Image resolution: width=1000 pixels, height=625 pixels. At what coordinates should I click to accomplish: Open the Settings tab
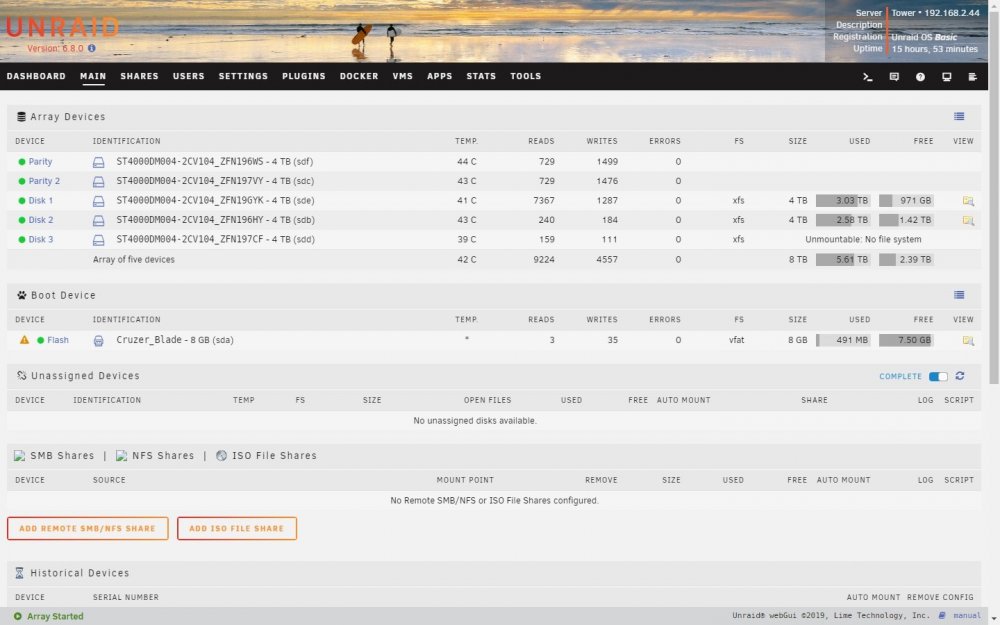pyautogui.click(x=243, y=76)
